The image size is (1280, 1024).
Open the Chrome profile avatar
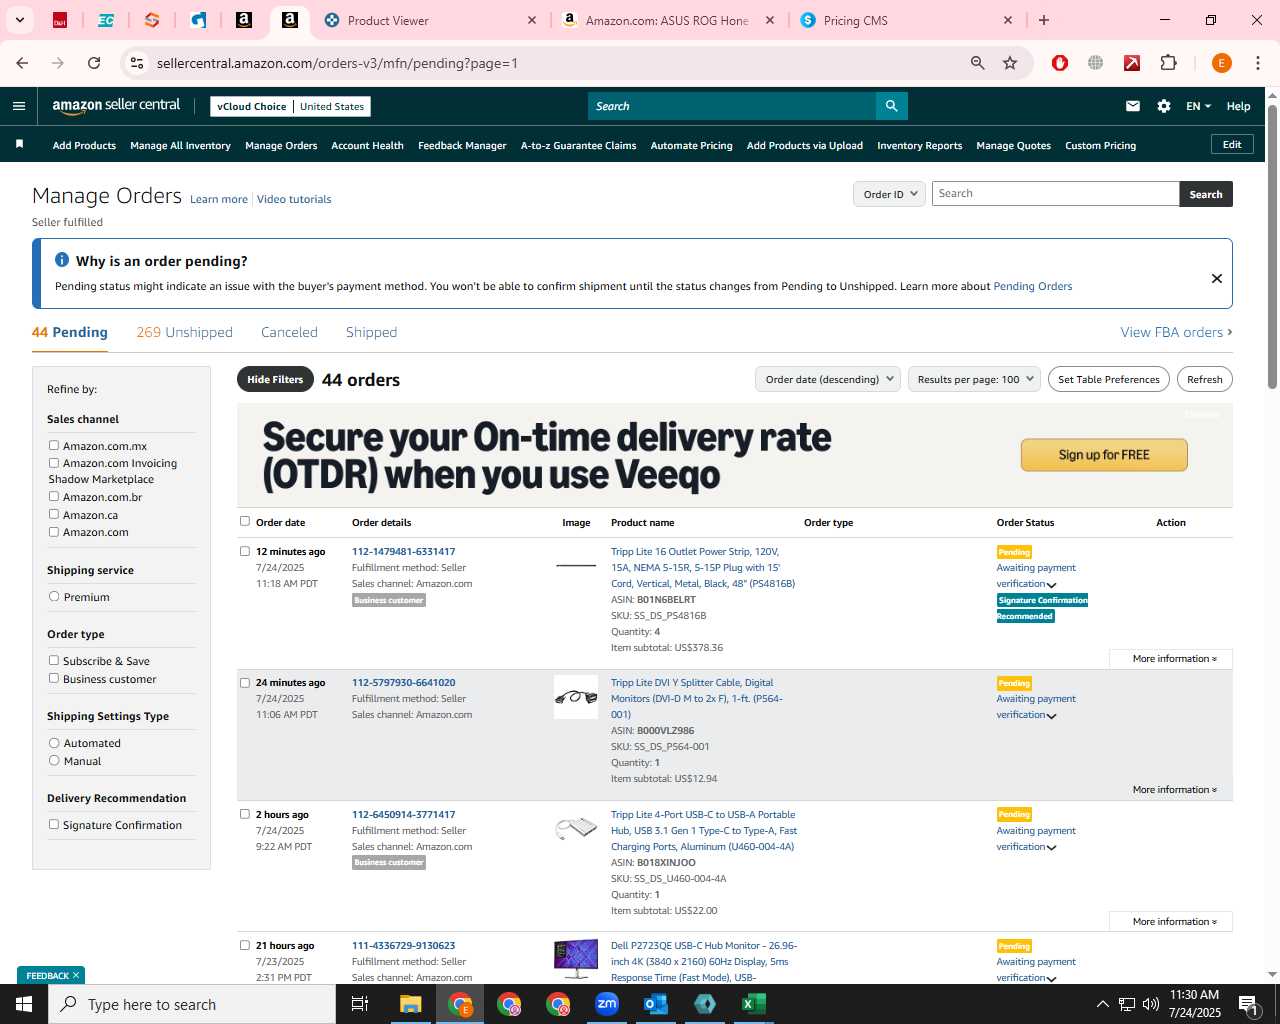pyautogui.click(x=1221, y=63)
